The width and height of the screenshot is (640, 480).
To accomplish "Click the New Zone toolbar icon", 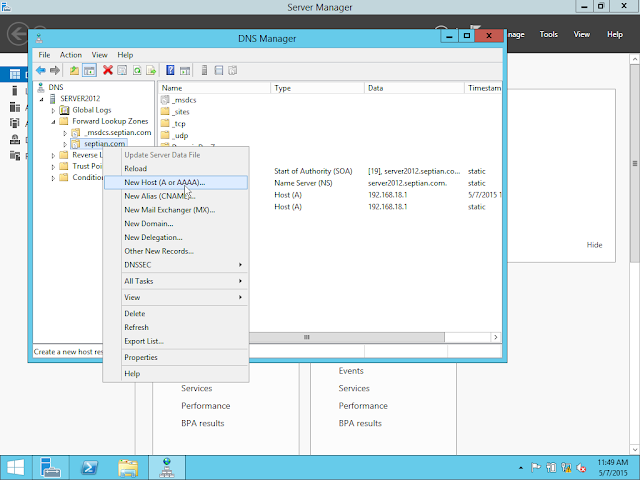I will tap(219, 71).
